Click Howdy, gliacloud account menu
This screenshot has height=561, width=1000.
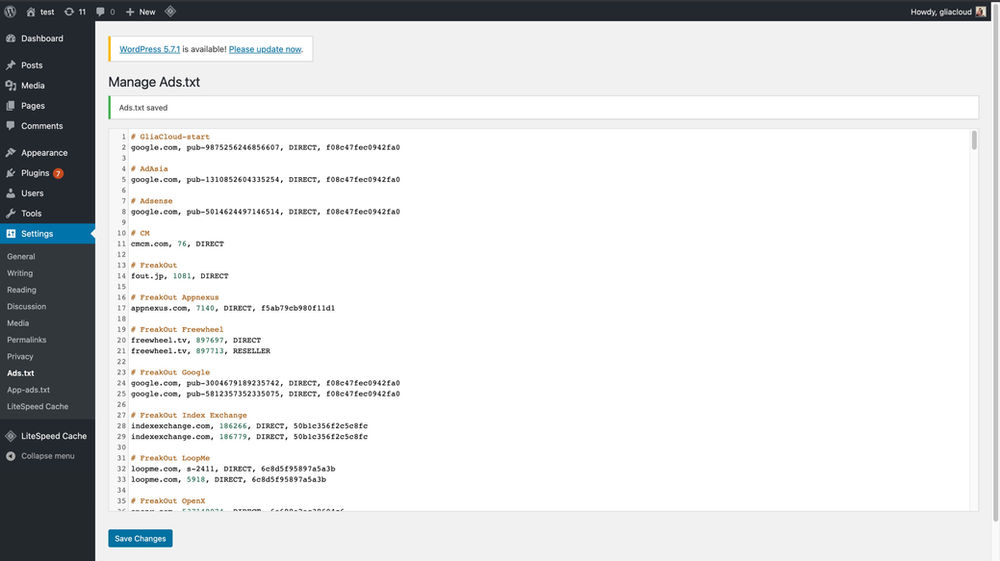[x=948, y=11]
